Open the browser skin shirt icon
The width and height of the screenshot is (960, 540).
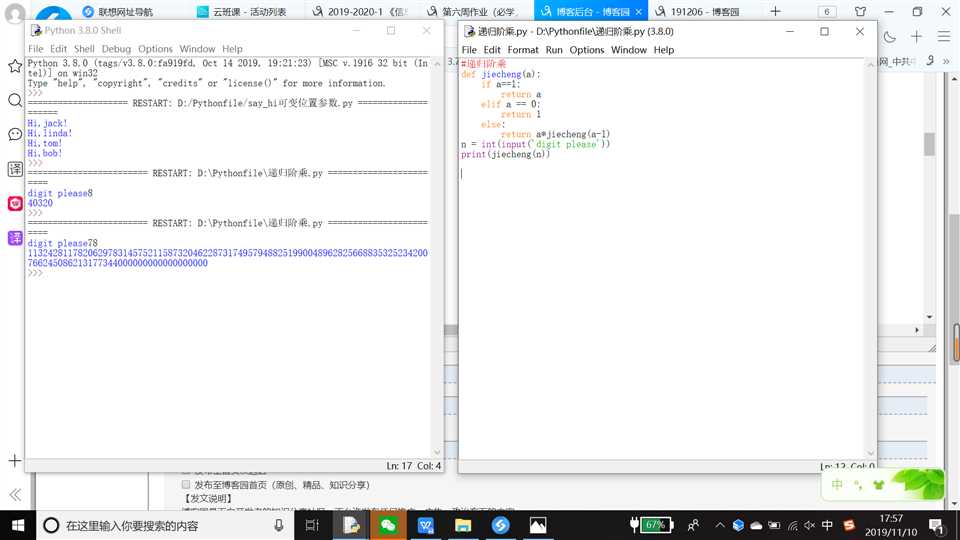[860, 12]
